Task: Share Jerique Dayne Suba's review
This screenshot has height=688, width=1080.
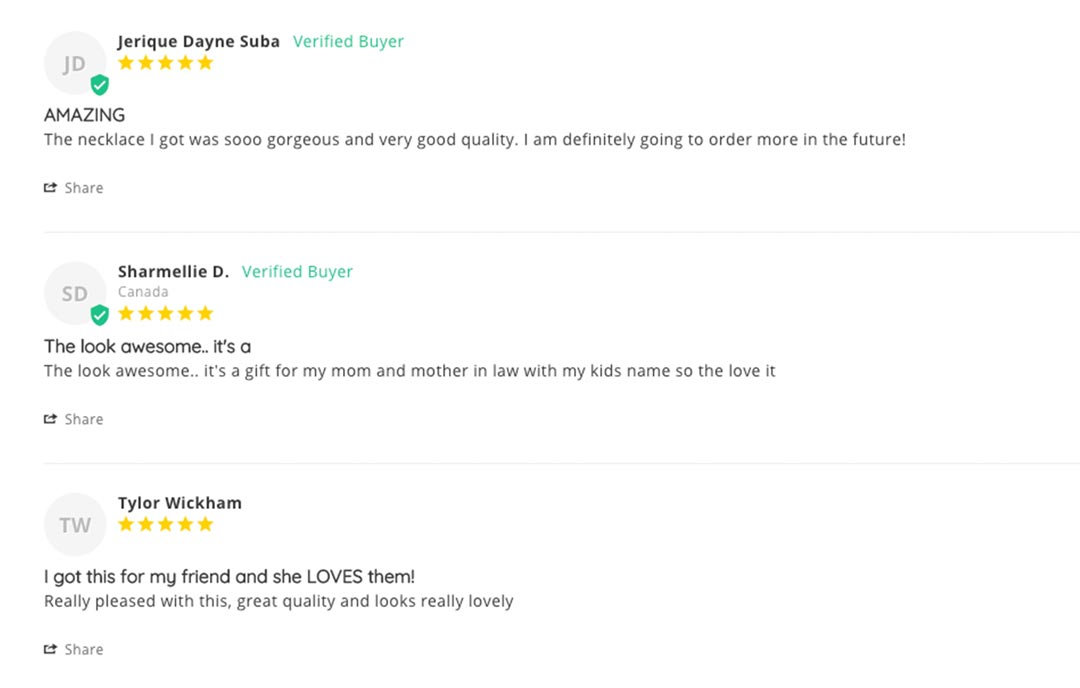Action: pyautogui.click(x=74, y=187)
